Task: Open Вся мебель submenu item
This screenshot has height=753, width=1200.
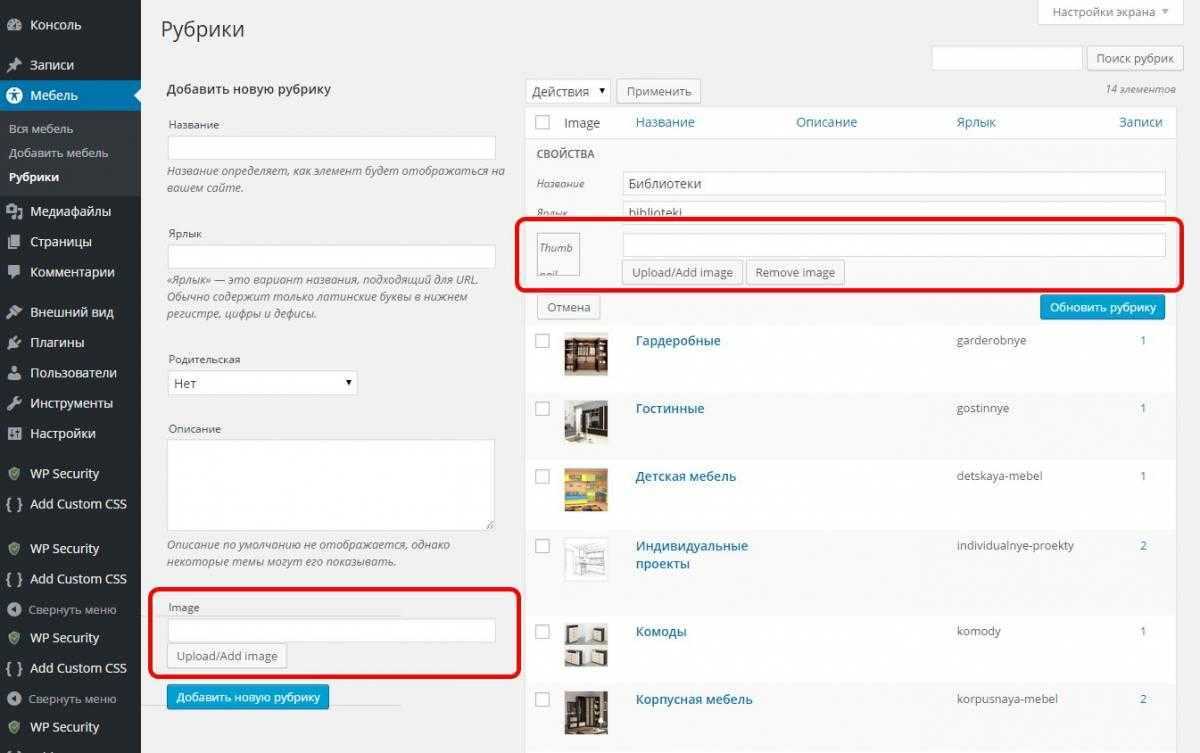Action: pyautogui.click(x=41, y=129)
